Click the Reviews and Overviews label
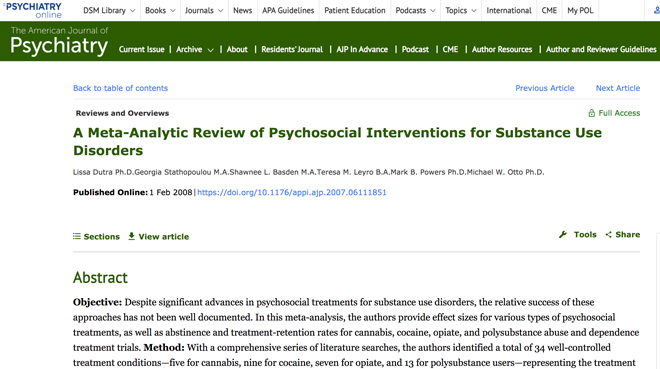This screenshot has height=369, width=660. (x=122, y=113)
